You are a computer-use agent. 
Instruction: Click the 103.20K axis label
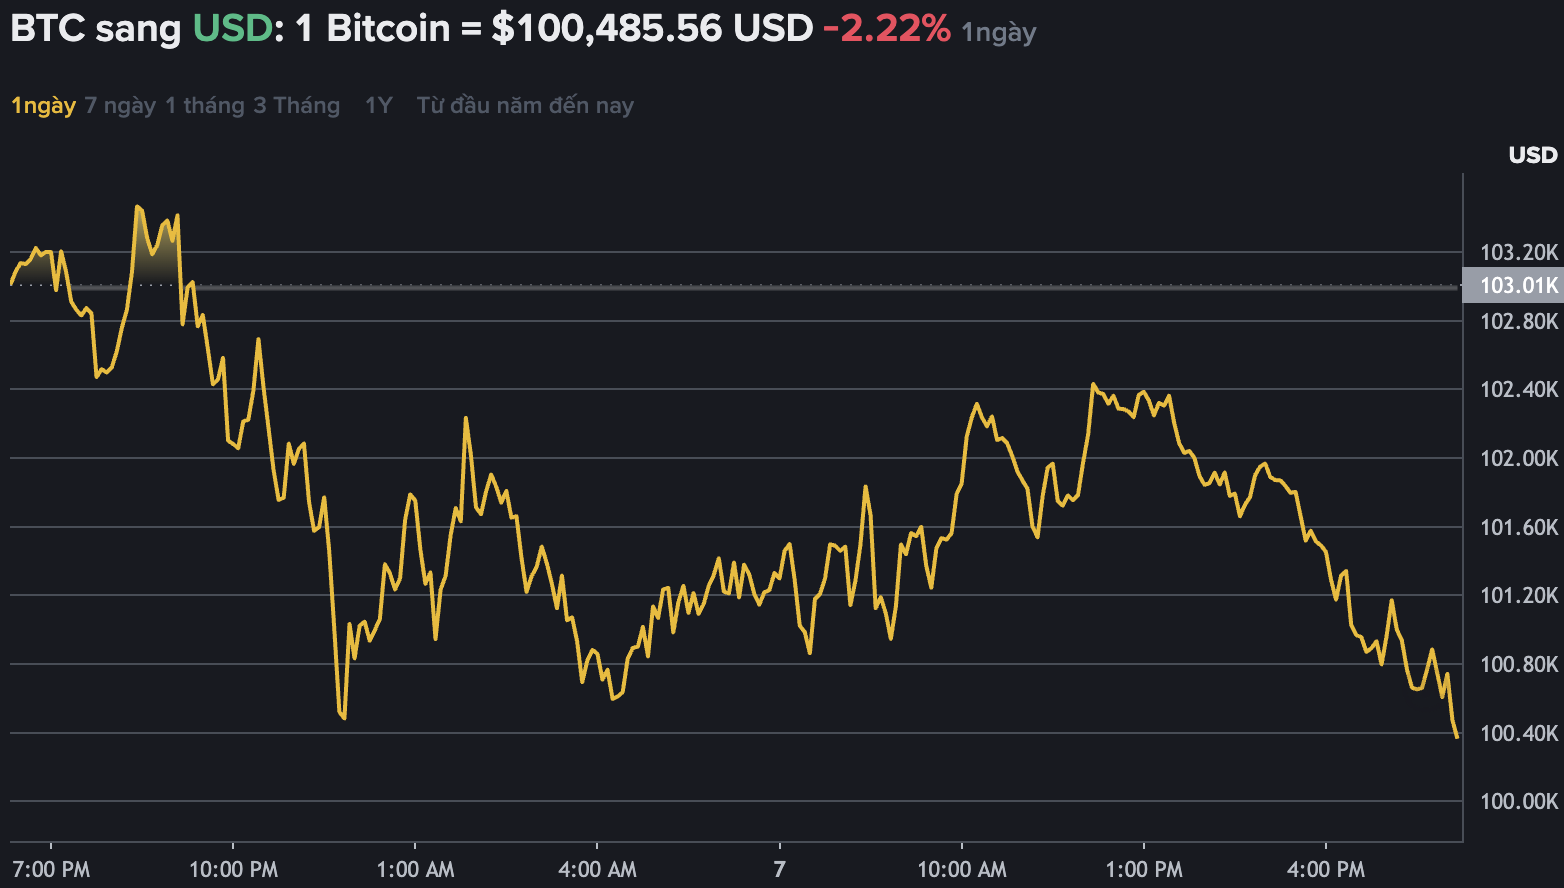point(1518,253)
